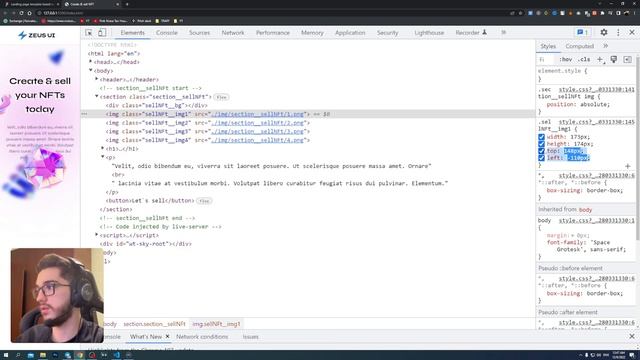Show more Styles sidebar tabs chevron

pos(606,46)
